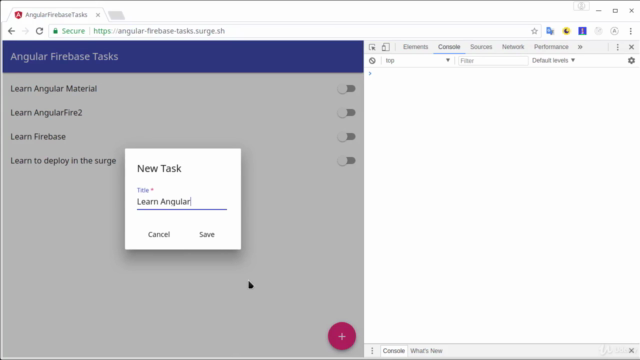
Task: Click the Title input field in dialog
Action: coord(182,202)
